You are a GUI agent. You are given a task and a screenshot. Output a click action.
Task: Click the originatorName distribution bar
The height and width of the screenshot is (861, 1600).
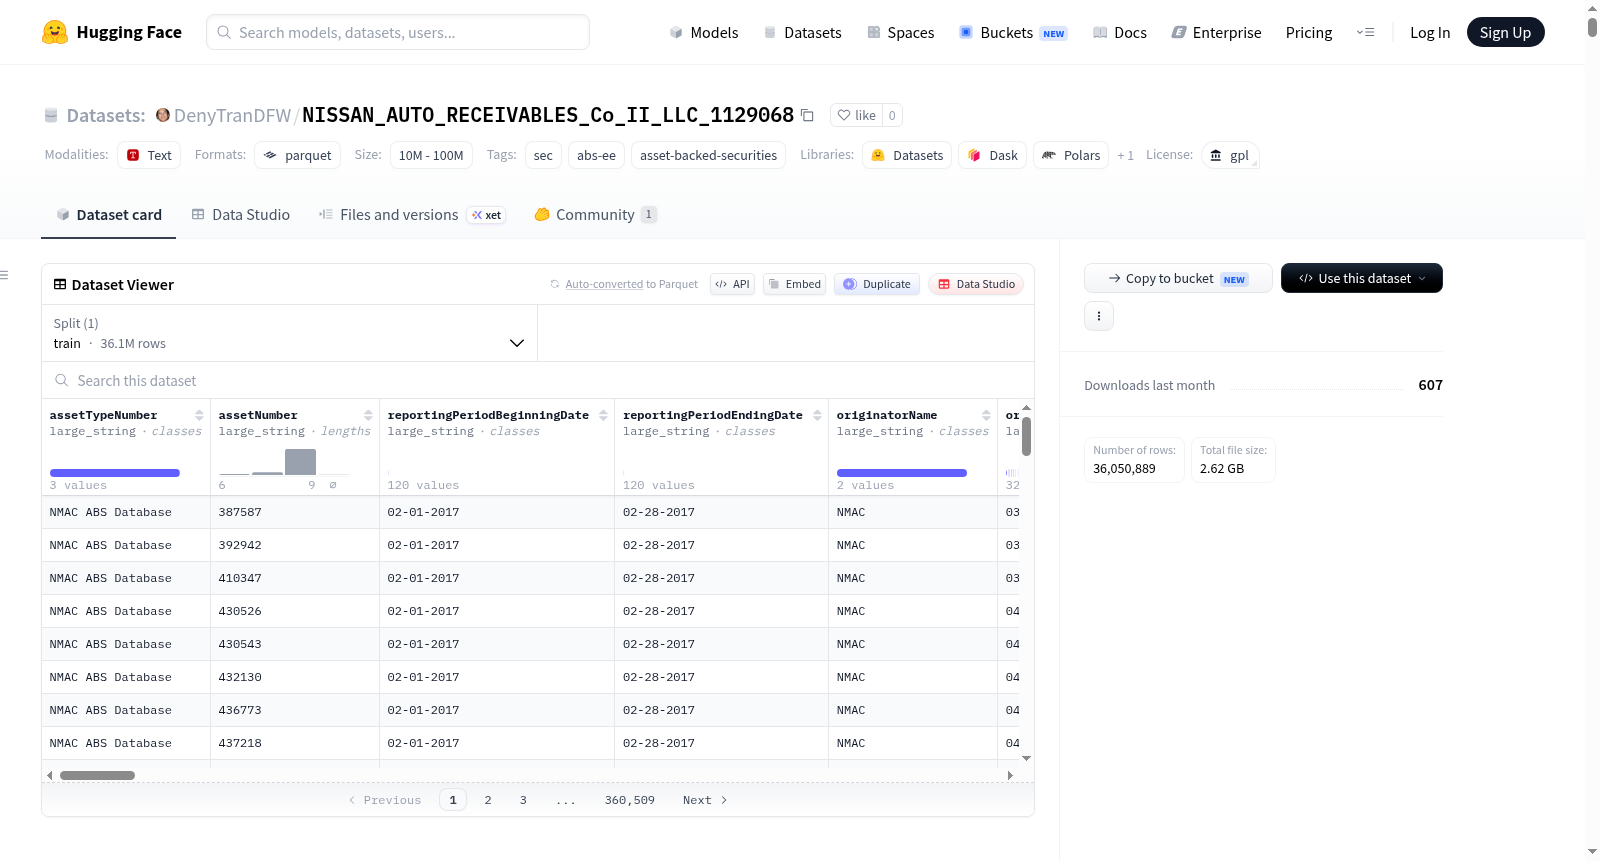[902, 473]
